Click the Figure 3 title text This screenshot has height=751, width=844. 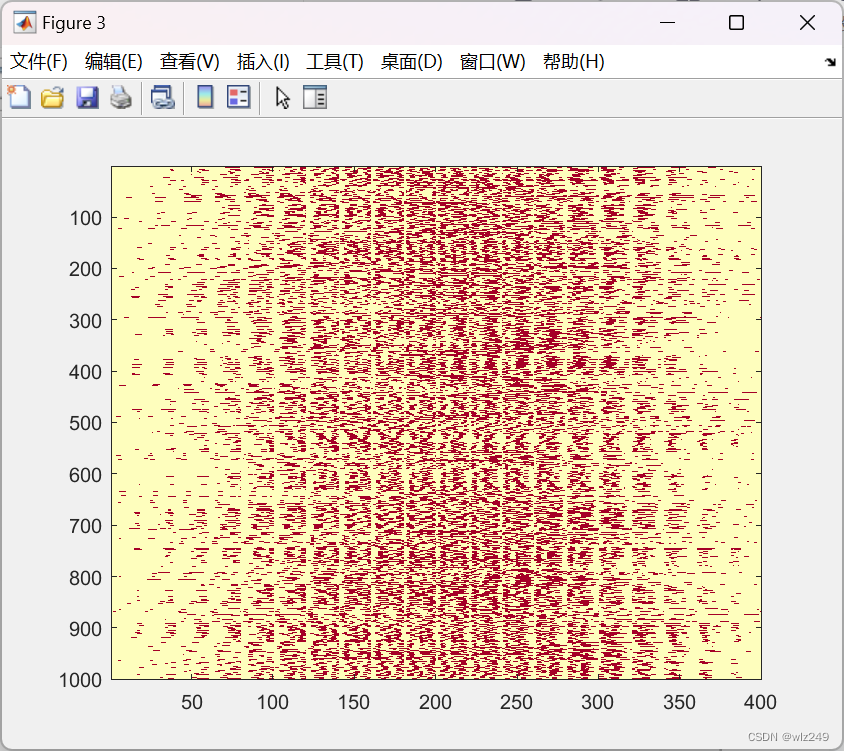(x=74, y=23)
